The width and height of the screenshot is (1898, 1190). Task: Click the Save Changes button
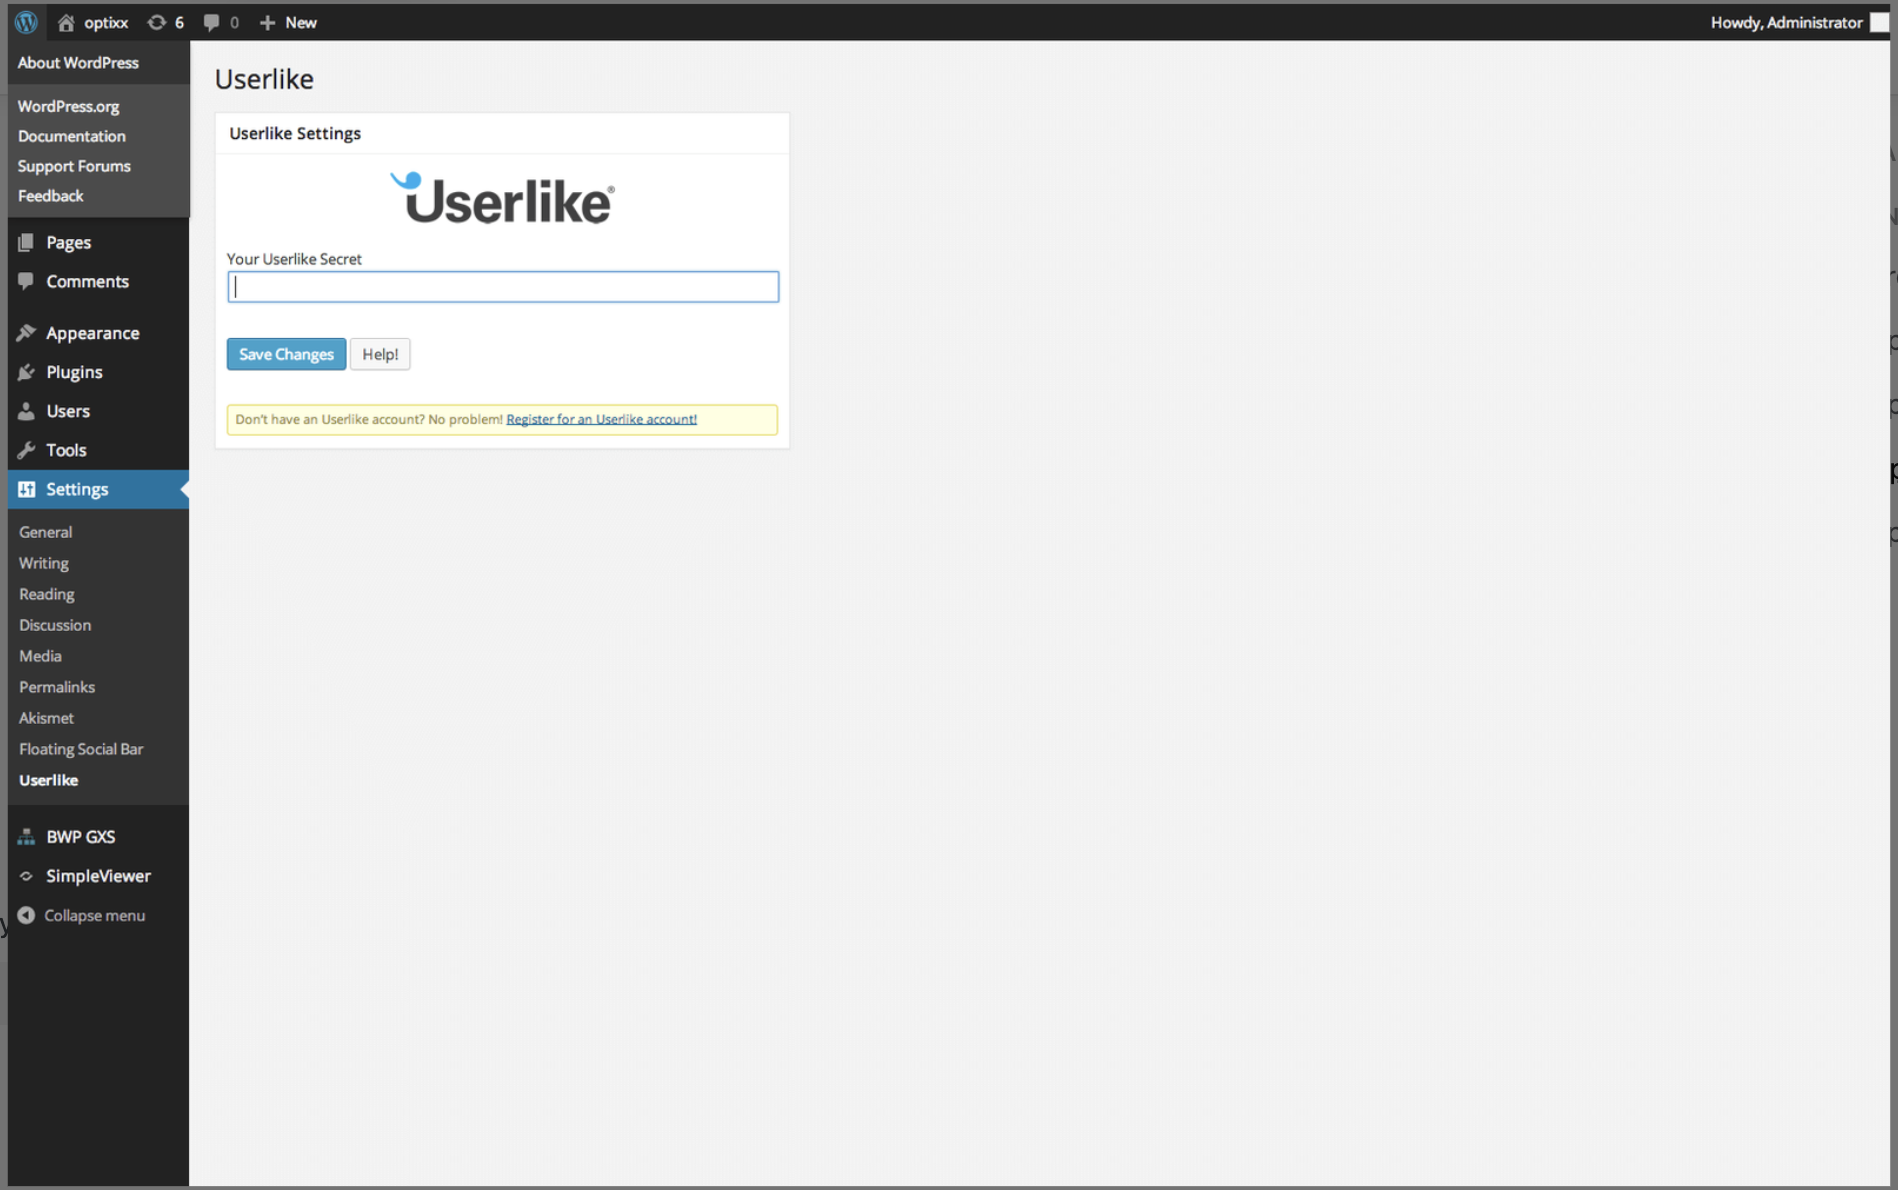click(286, 354)
